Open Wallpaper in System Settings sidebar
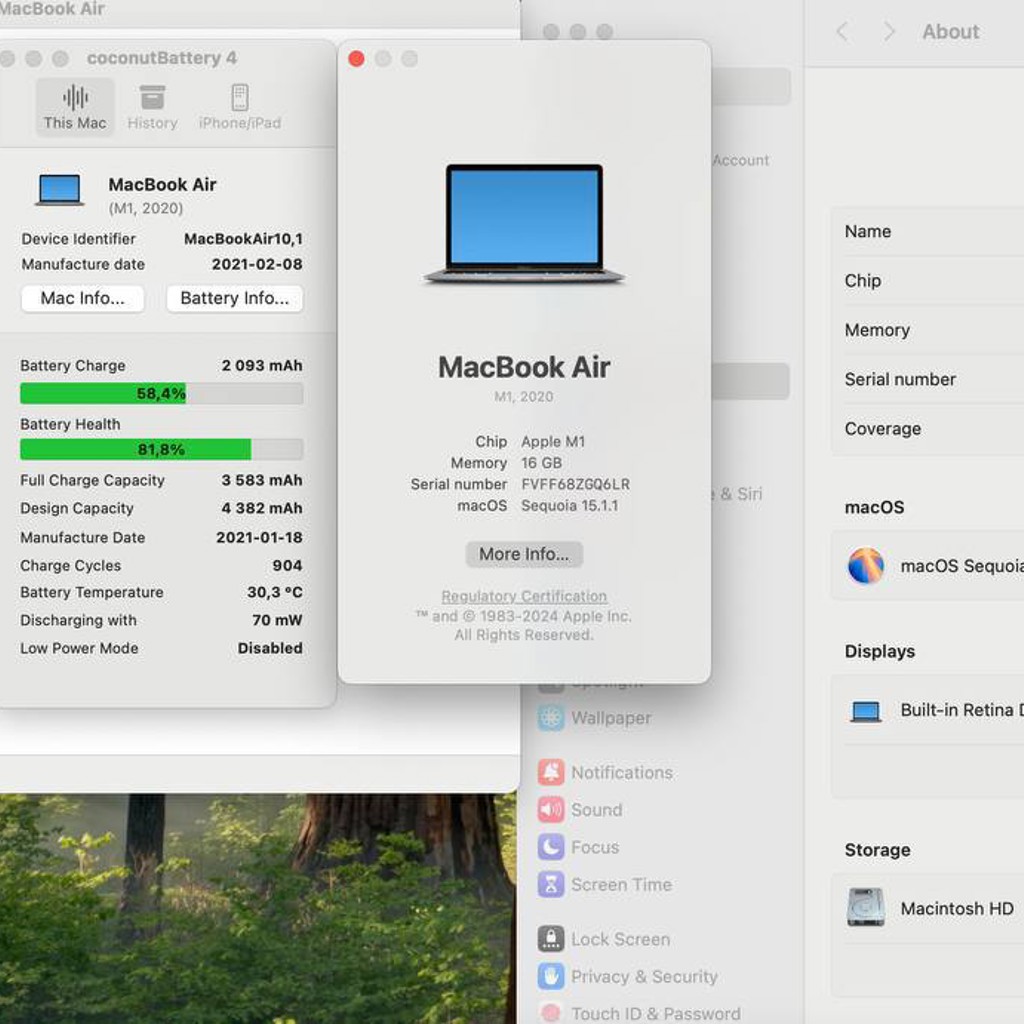Viewport: 1024px width, 1024px height. click(595, 718)
